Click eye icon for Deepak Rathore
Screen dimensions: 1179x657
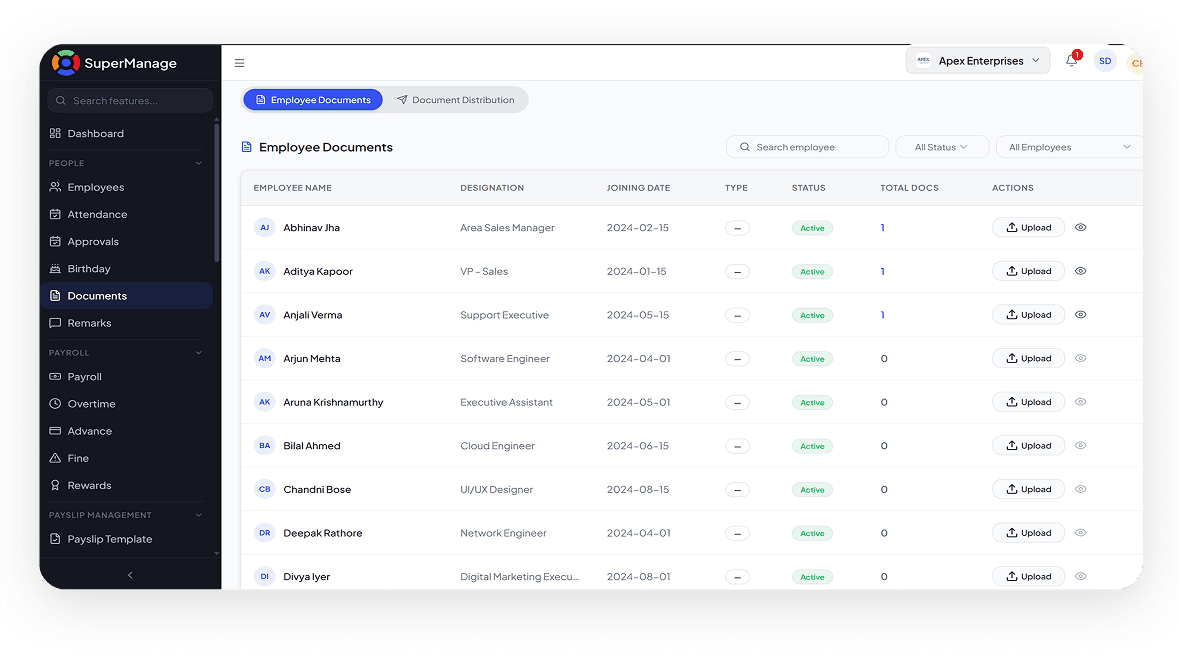pyautogui.click(x=1080, y=533)
